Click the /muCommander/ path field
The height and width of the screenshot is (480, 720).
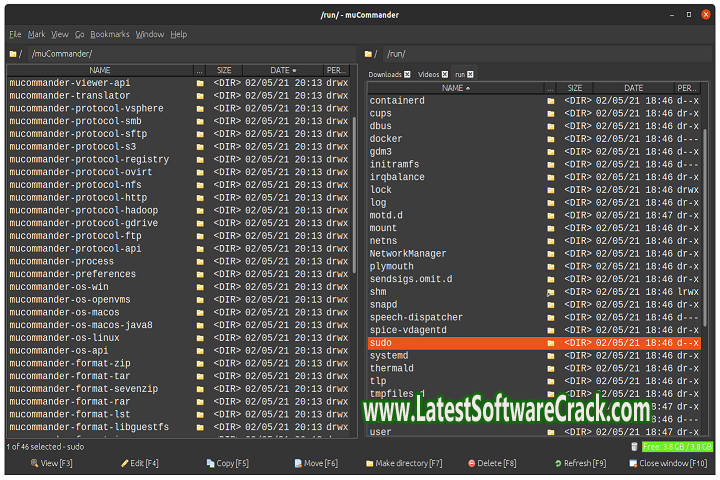click(190, 54)
